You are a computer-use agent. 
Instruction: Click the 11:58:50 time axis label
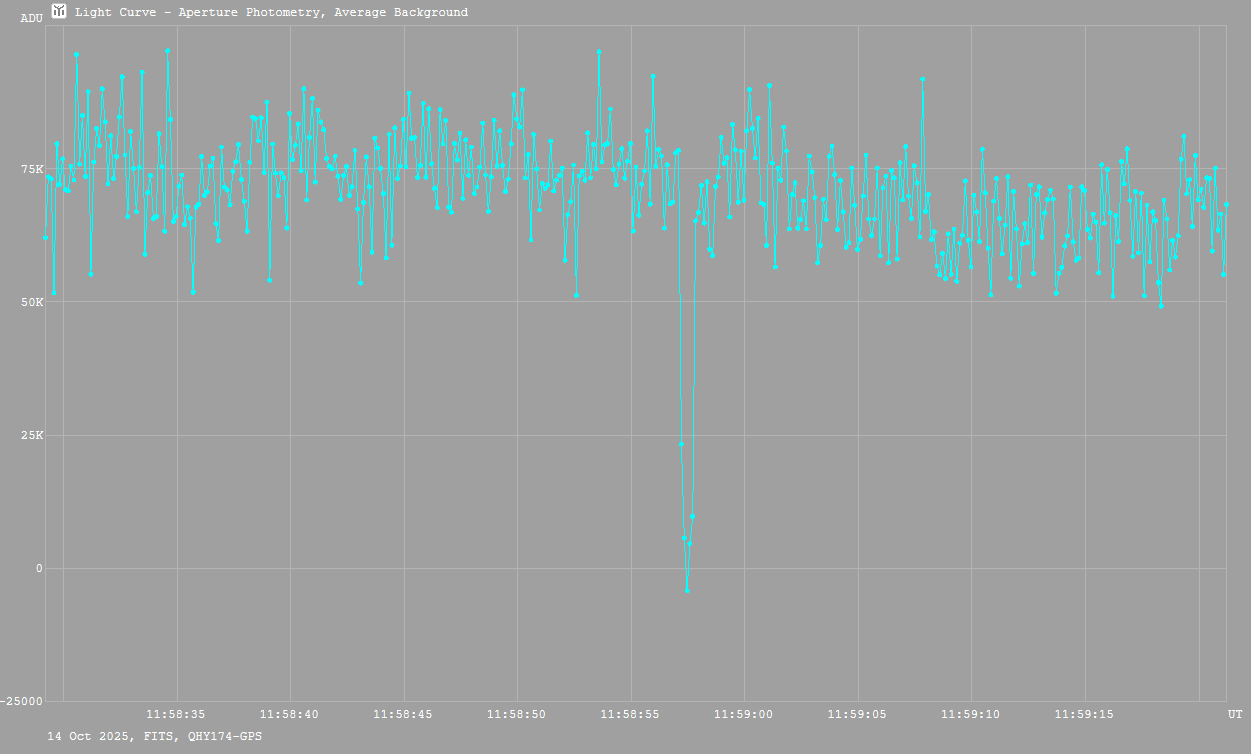click(516, 714)
